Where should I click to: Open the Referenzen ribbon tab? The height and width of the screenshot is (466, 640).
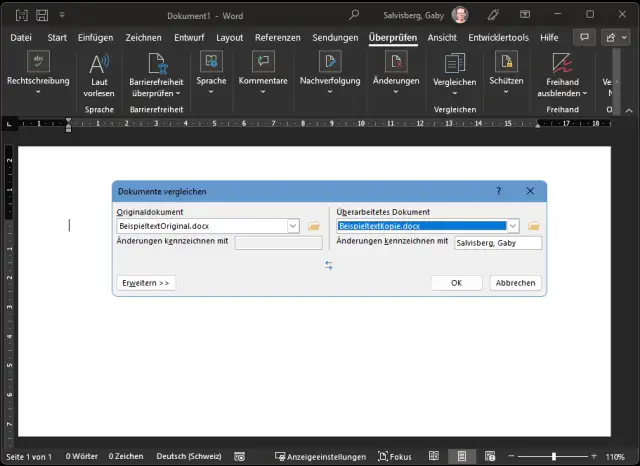(x=277, y=37)
